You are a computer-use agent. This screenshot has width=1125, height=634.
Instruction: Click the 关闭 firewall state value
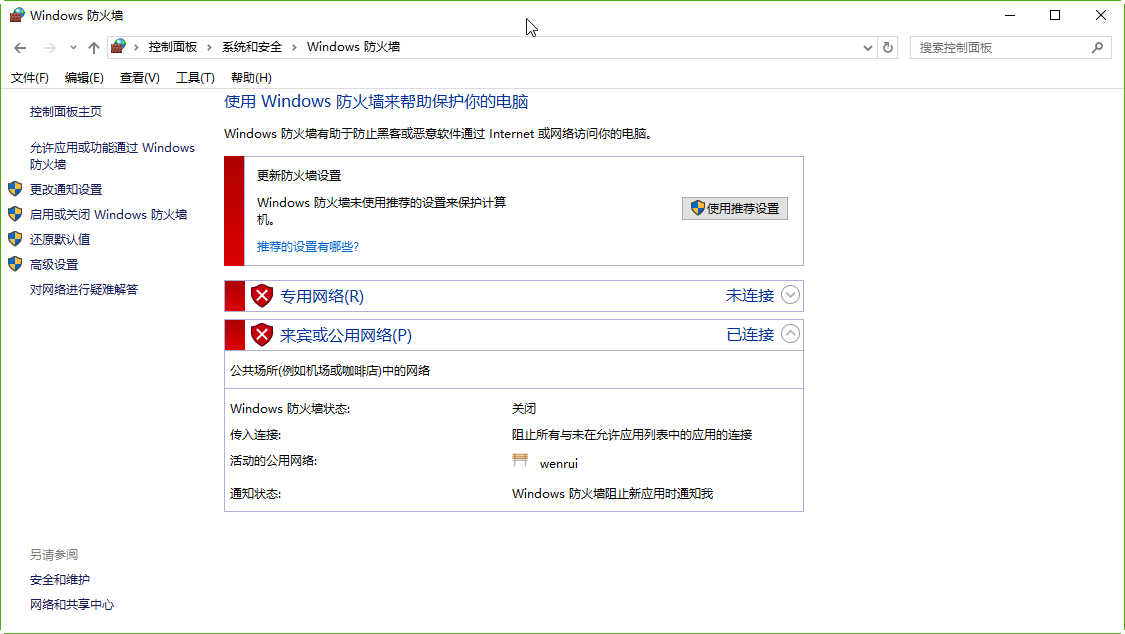click(524, 409)
